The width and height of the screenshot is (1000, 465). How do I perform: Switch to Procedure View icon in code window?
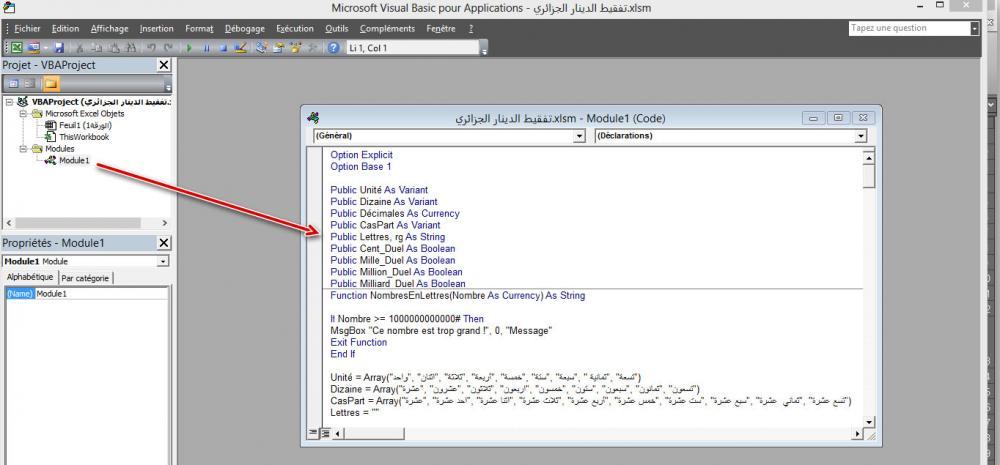313,433
